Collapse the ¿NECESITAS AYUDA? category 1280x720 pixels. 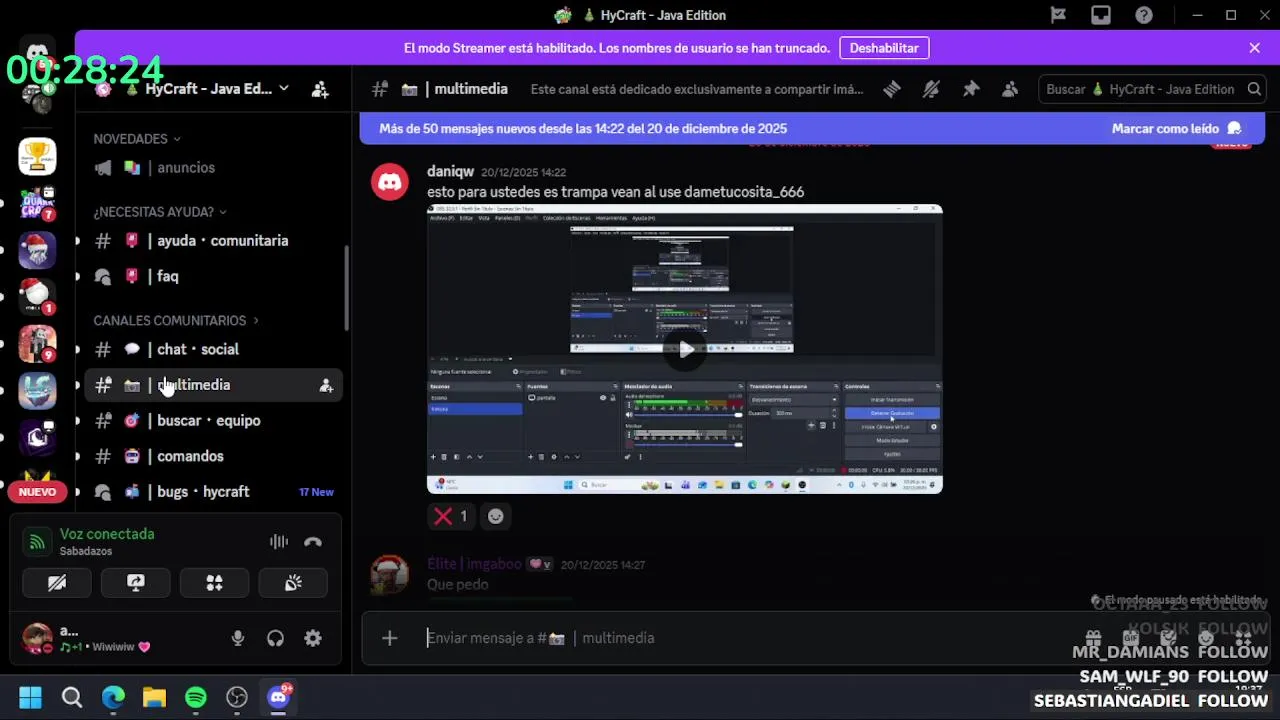point(160,212)
